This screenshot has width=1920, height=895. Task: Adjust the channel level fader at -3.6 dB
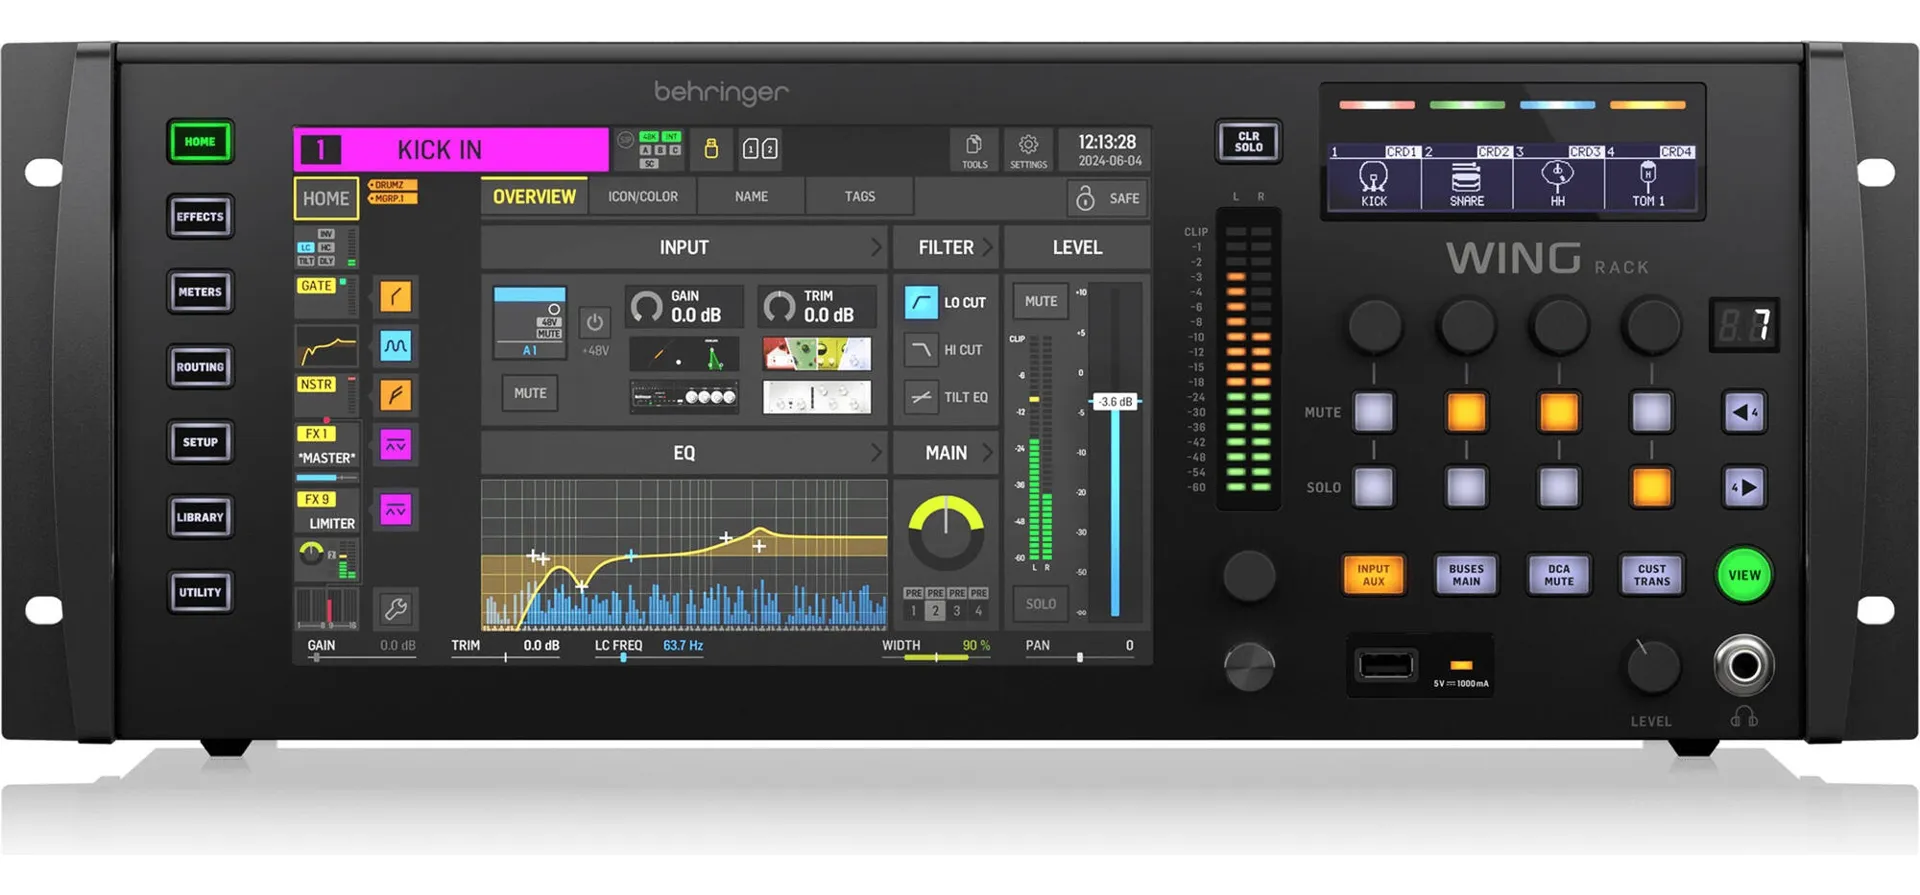pos(1116,402)
